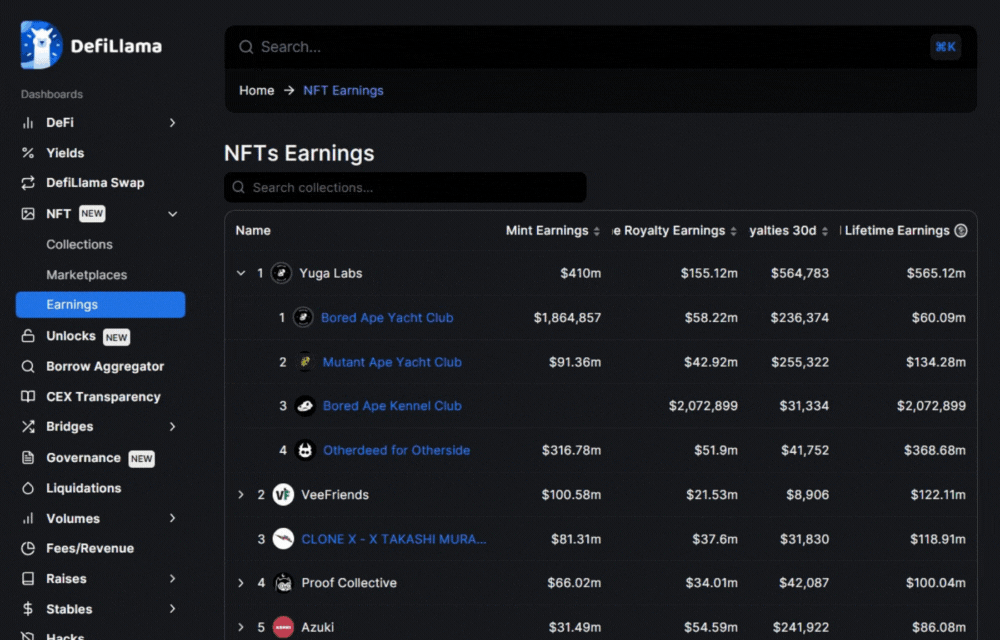This screenshot has height=640, width=1000.
Task: Click the VeeFriends logo icon
Action: [283, 495]
